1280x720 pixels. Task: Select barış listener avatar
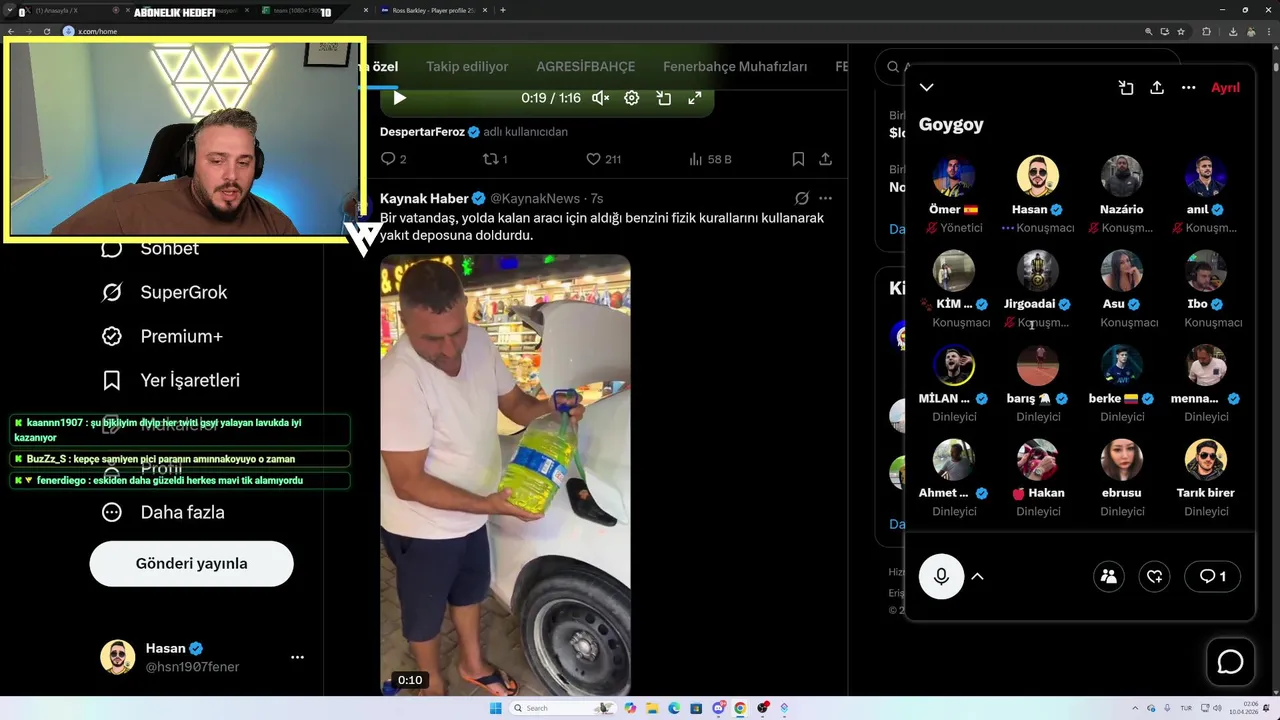click(1038, 365)
